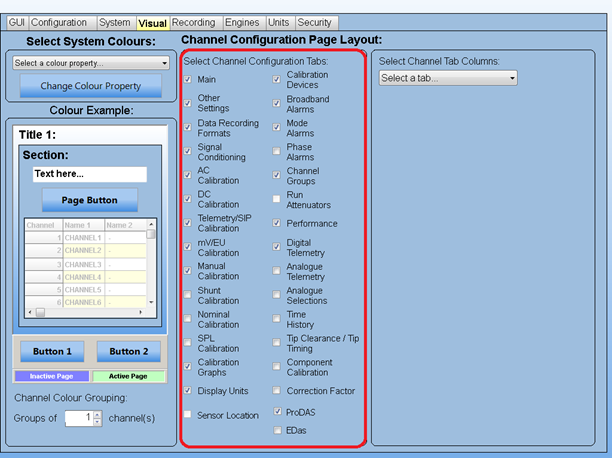Check the Analogue Selections checkbox

click(277, 294)
